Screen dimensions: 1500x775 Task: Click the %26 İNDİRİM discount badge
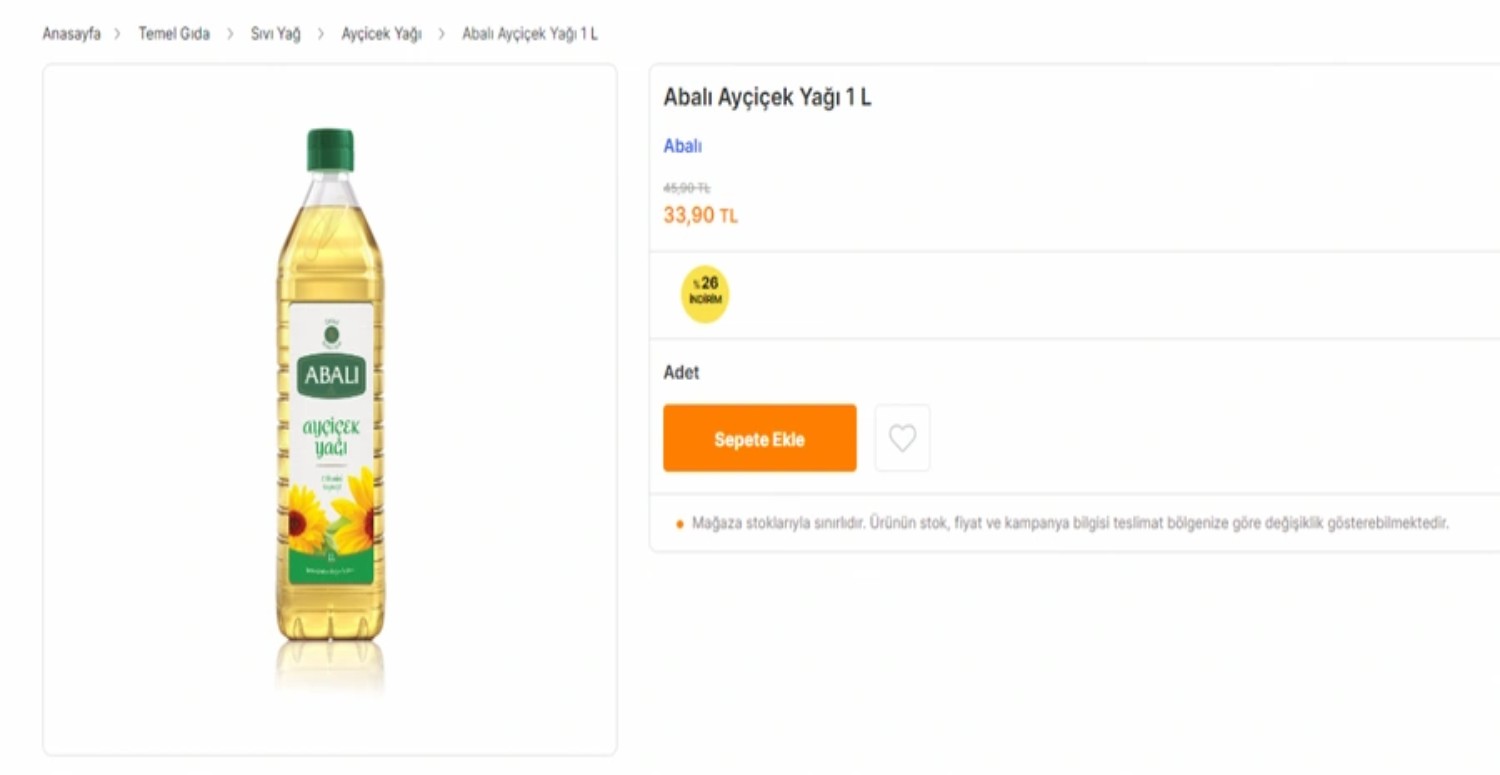(705, 293)
